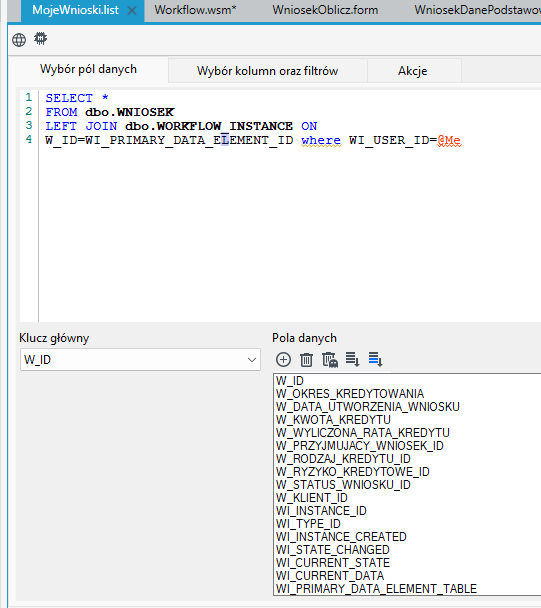541x608 pixels.
Task: Close the MojeWnioski.list tab
Action: point(132,10)
